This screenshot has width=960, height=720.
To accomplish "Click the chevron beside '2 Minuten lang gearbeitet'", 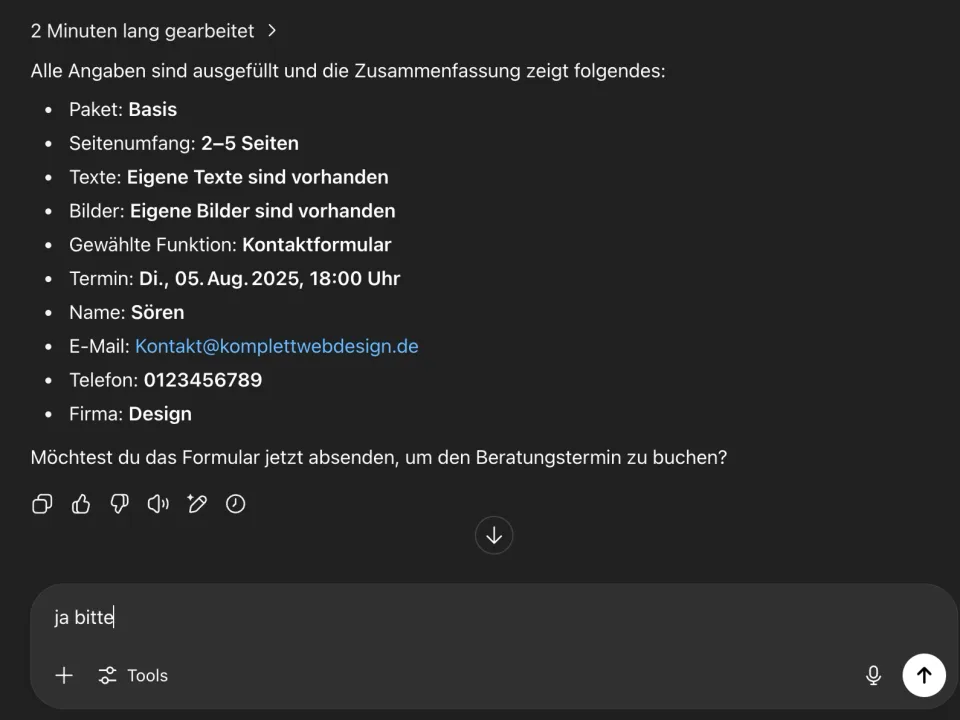I will click(x=272, y=31).
